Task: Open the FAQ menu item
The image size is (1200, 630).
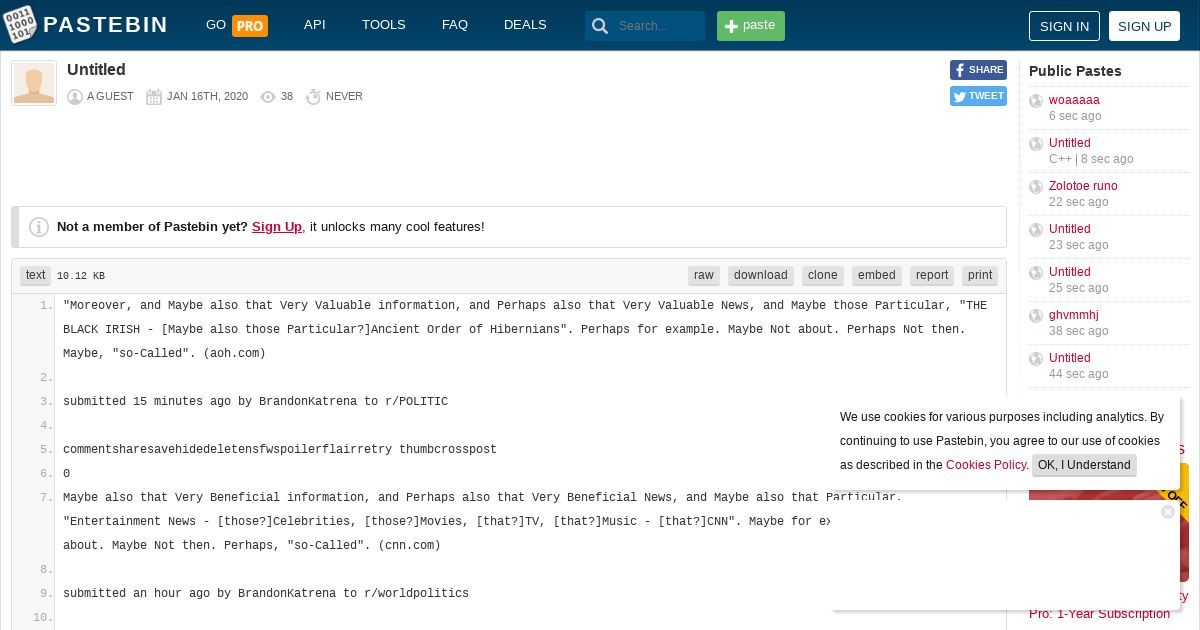Action: coord(455,25)
